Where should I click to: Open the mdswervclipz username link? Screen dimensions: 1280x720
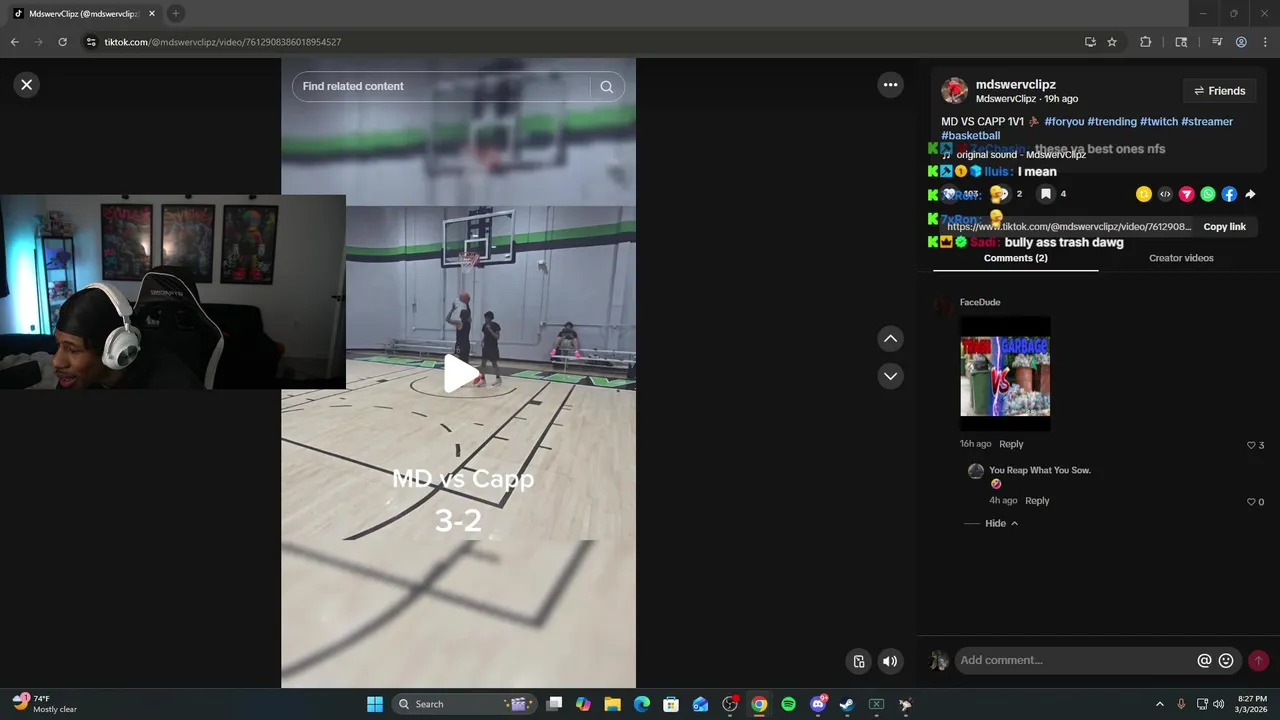(x=1015, y=85)
